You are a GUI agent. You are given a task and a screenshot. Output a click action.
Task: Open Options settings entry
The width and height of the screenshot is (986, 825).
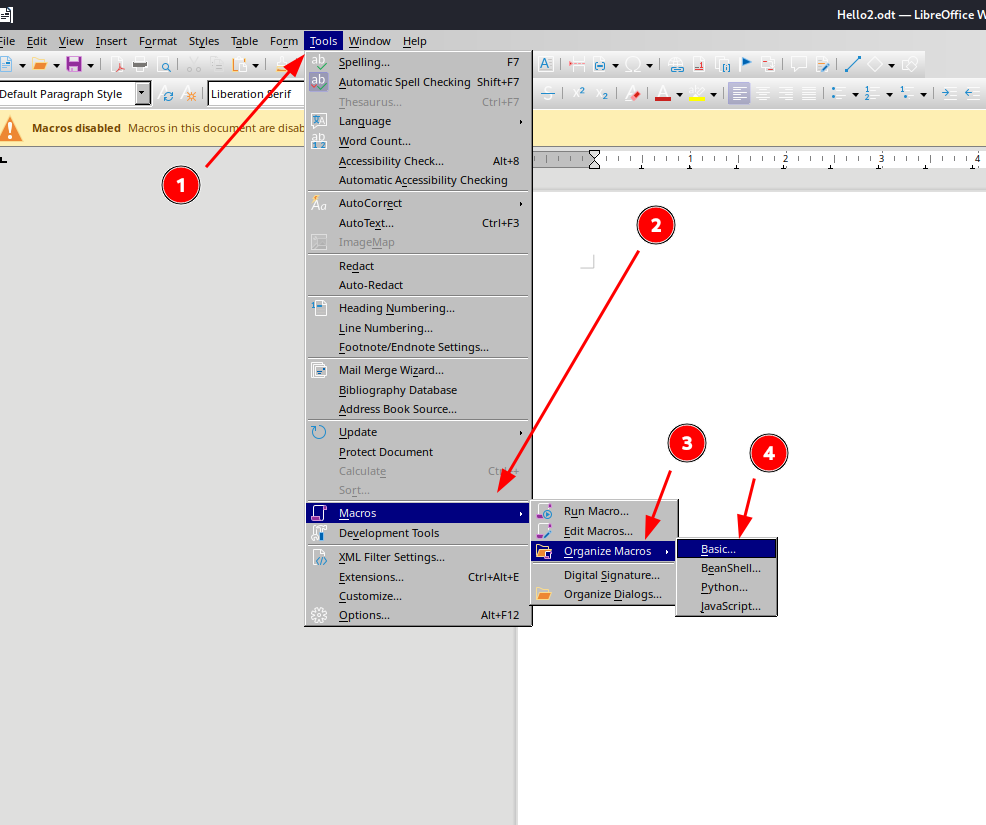419,616
